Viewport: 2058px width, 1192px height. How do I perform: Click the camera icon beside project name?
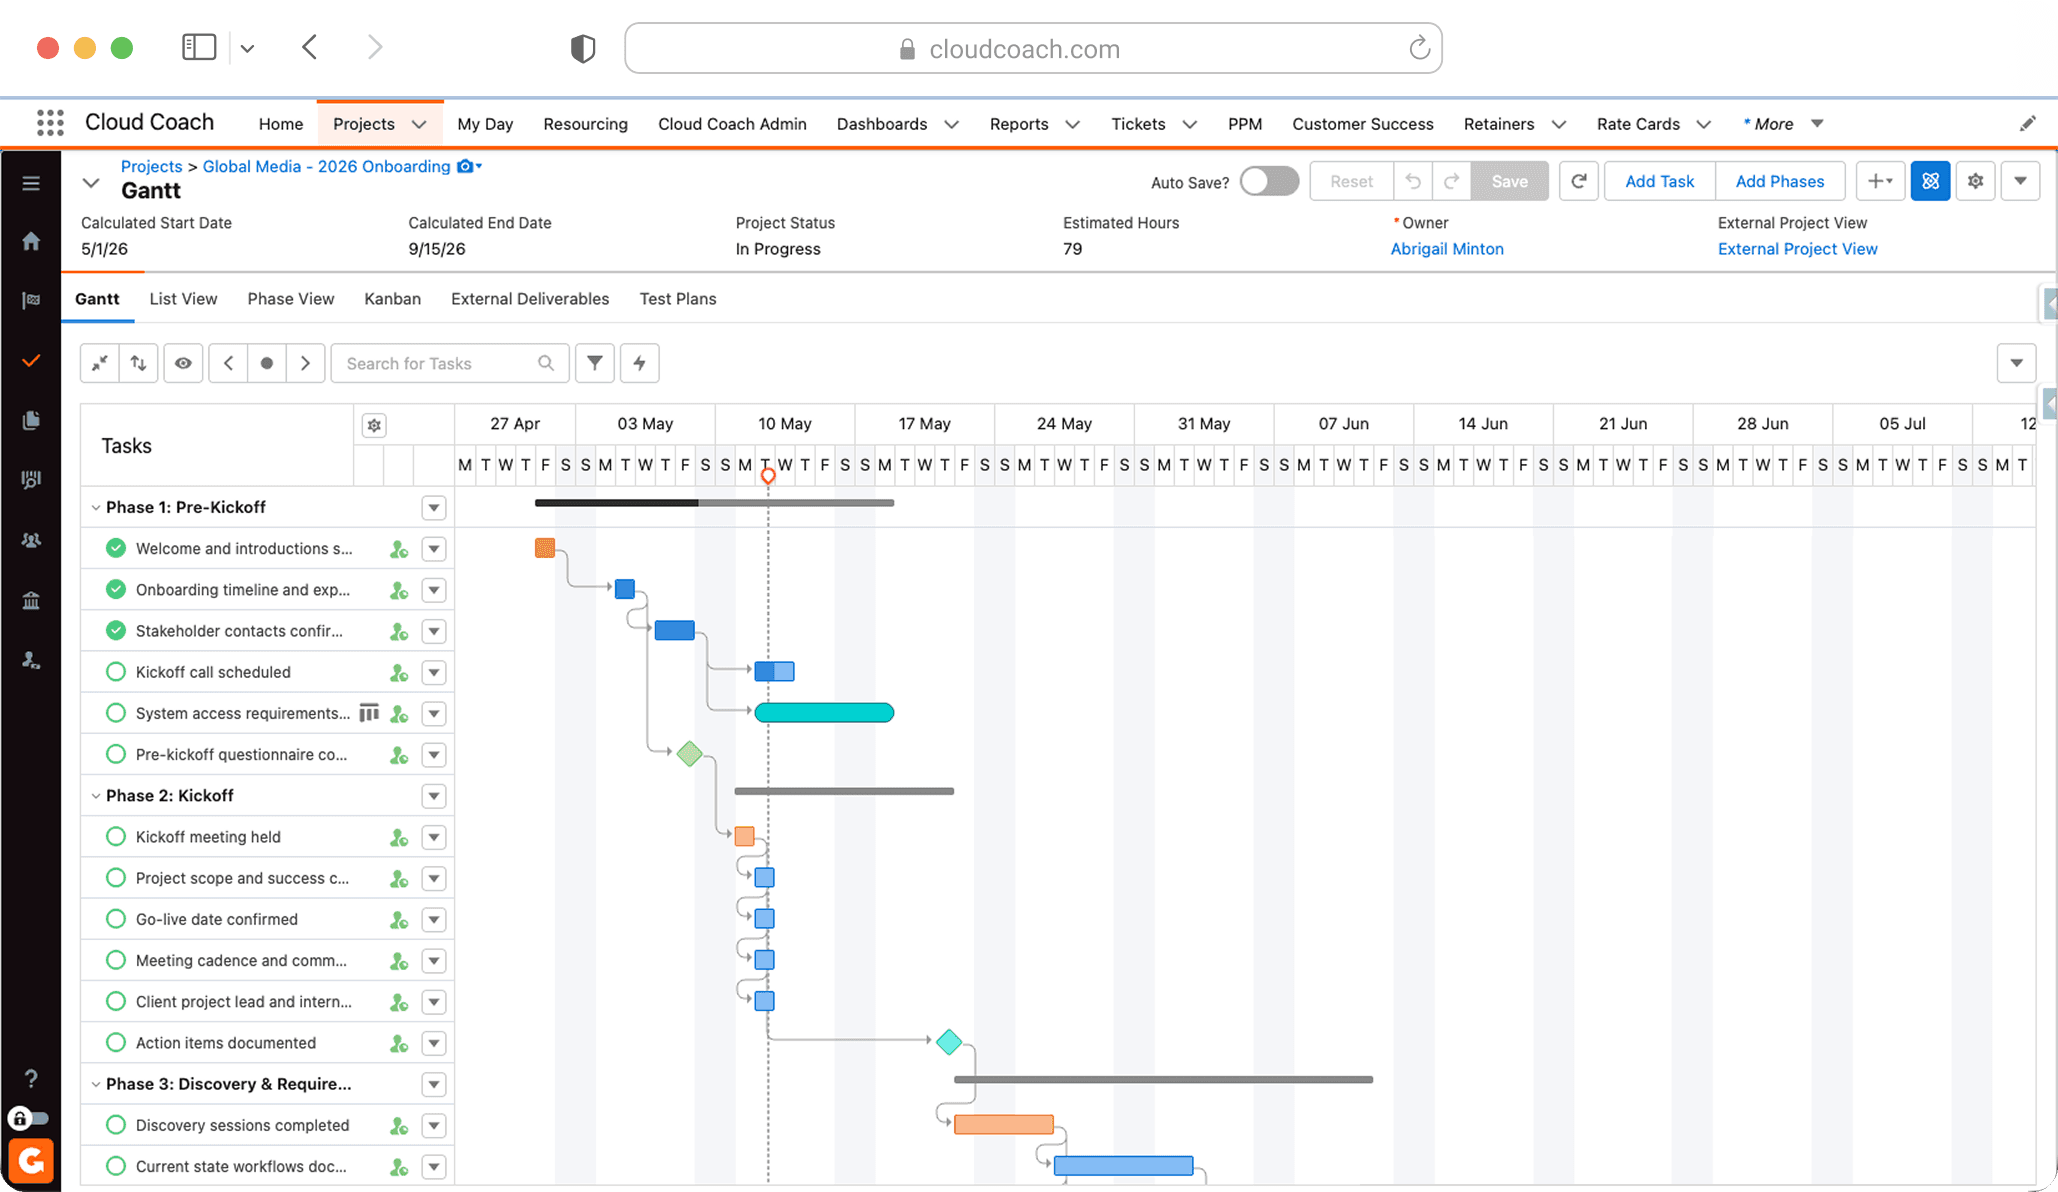coord(466,166)
